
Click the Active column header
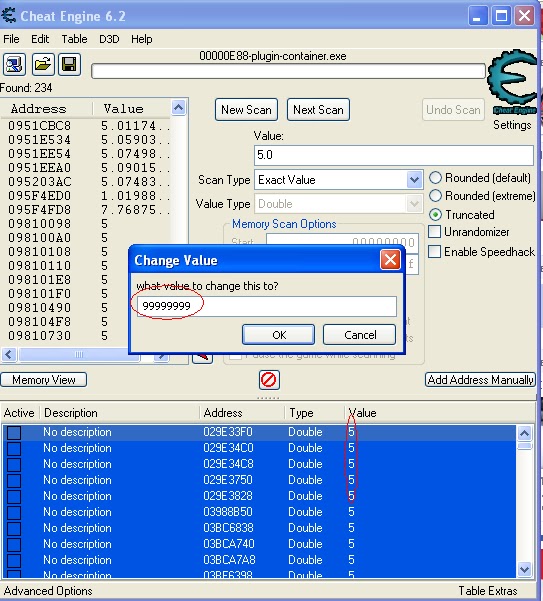[x=19, y=413]
